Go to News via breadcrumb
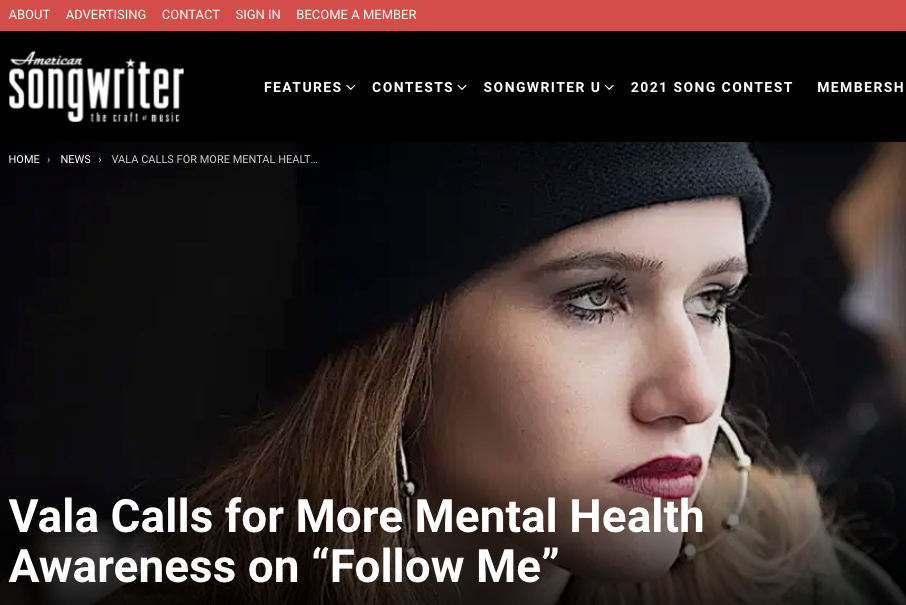This screenshot has height=605, width=906. [x=76, y=159]
